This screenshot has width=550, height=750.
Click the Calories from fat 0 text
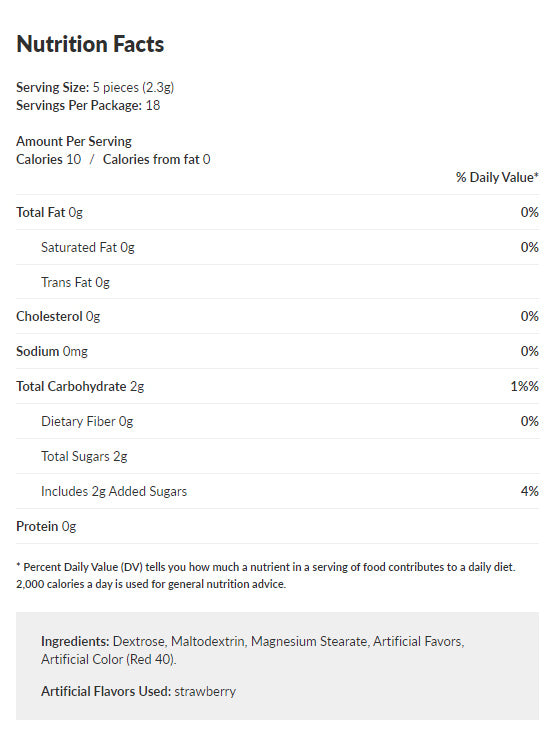point(156,159)
